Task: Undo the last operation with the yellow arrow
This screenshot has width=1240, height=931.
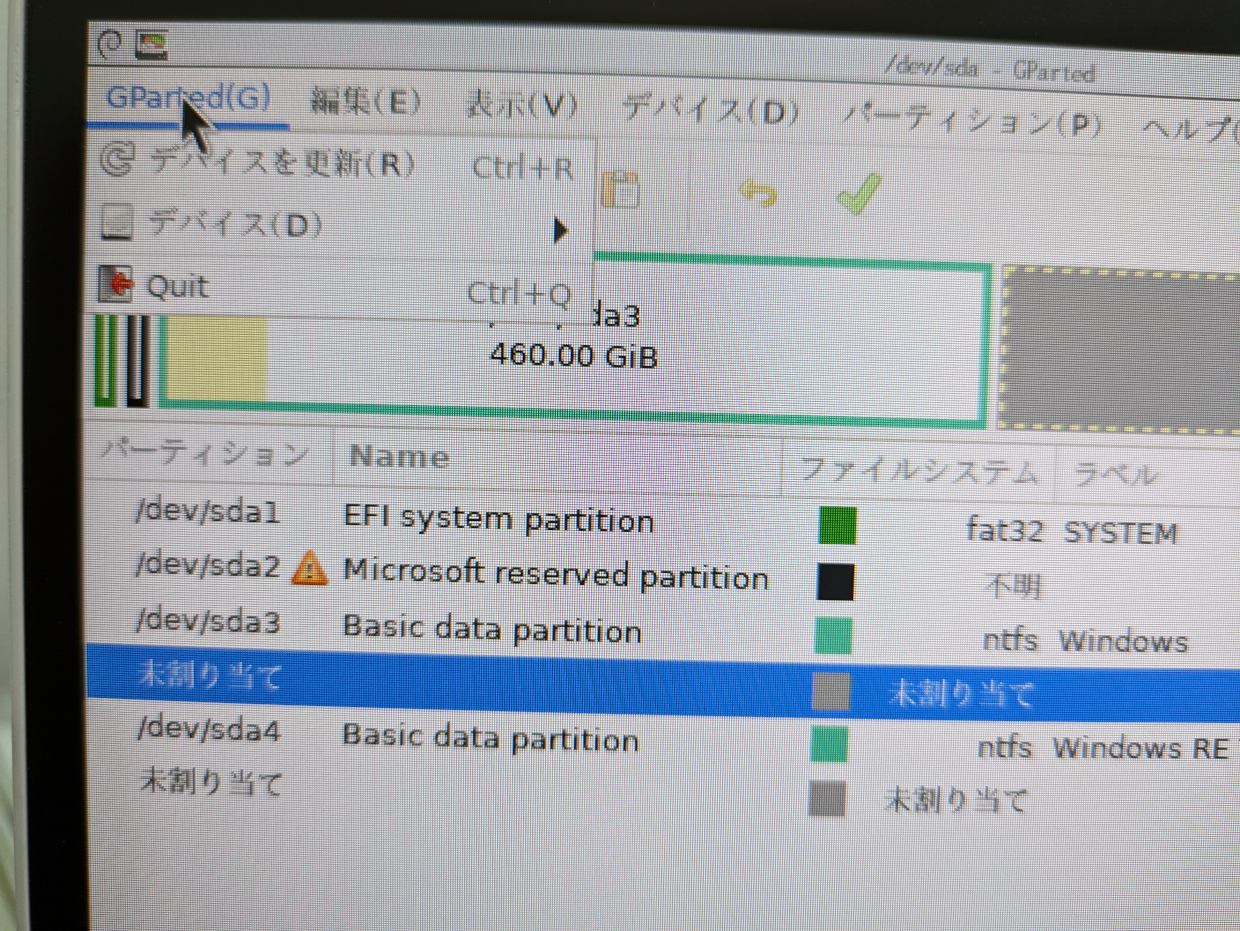Action: pos(757,193)
